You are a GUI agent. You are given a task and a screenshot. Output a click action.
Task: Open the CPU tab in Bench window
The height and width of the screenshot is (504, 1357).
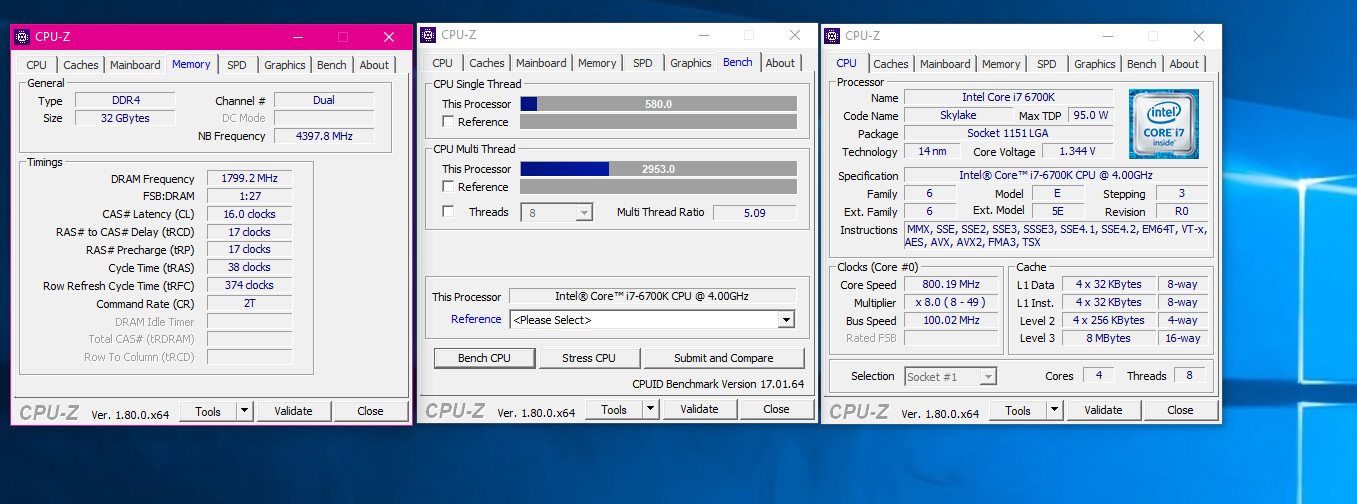(x=443, y=63)
